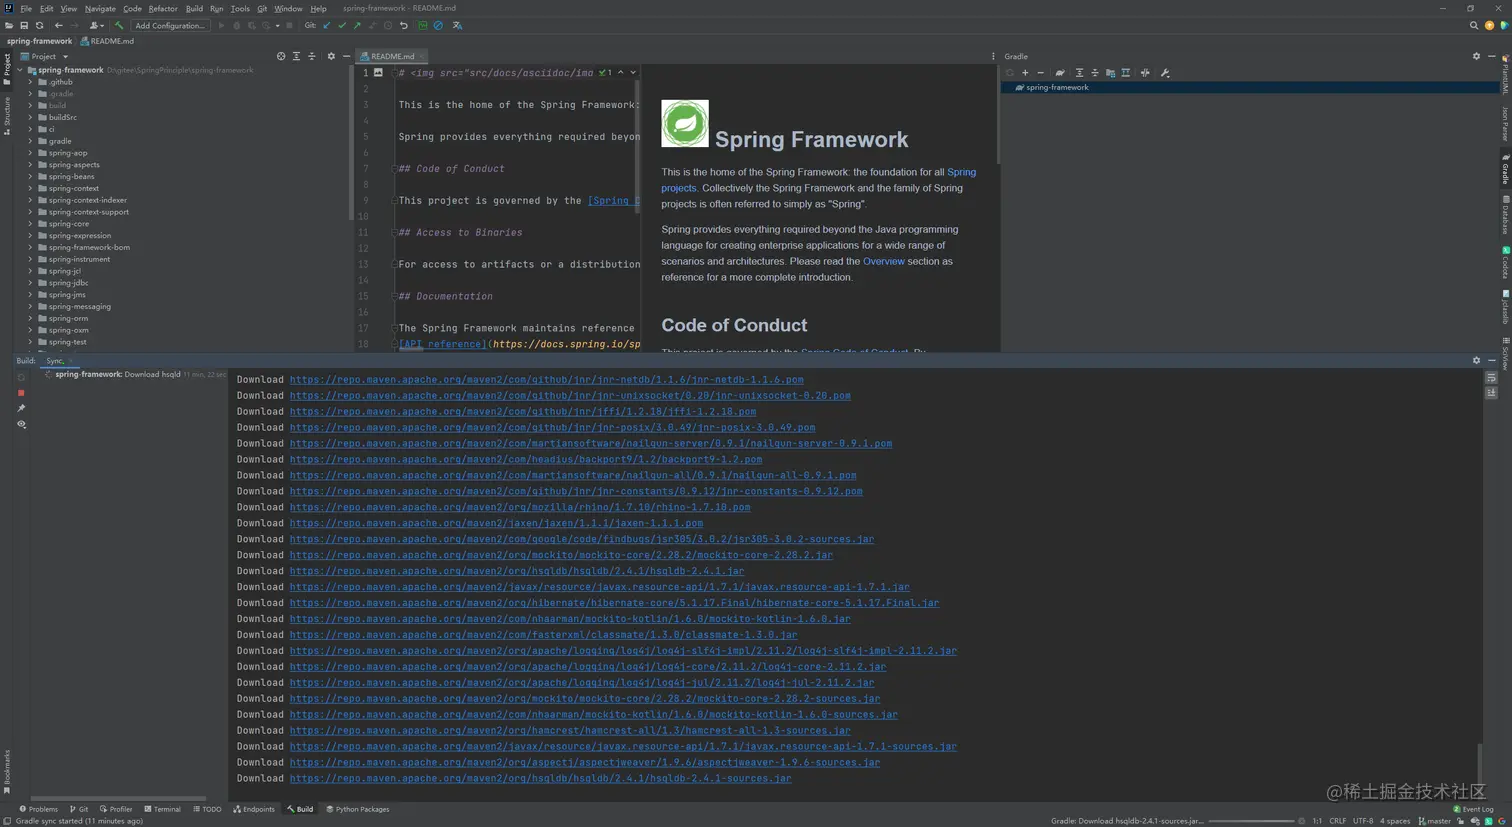Screen dimensions: 1512x827
Task: Click the UTF-8 encoding status indicator
Action: pyautogui.click(x=1363, y=821)
